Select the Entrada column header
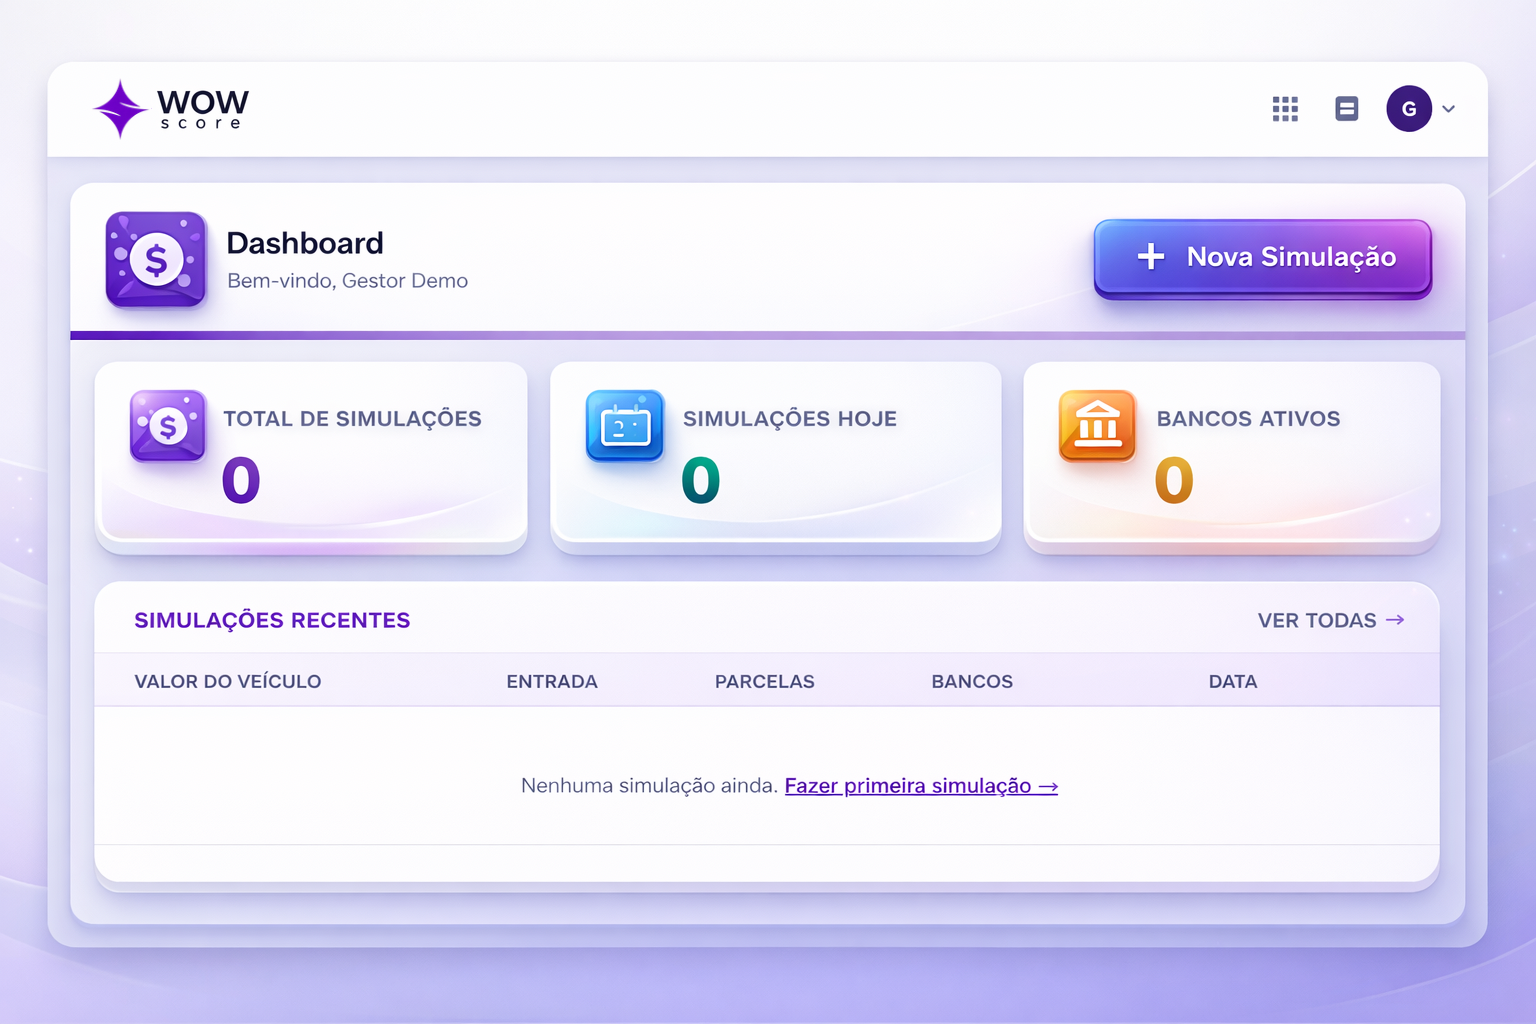Viewport: 1536px width, 1024px height. [552, 682]
